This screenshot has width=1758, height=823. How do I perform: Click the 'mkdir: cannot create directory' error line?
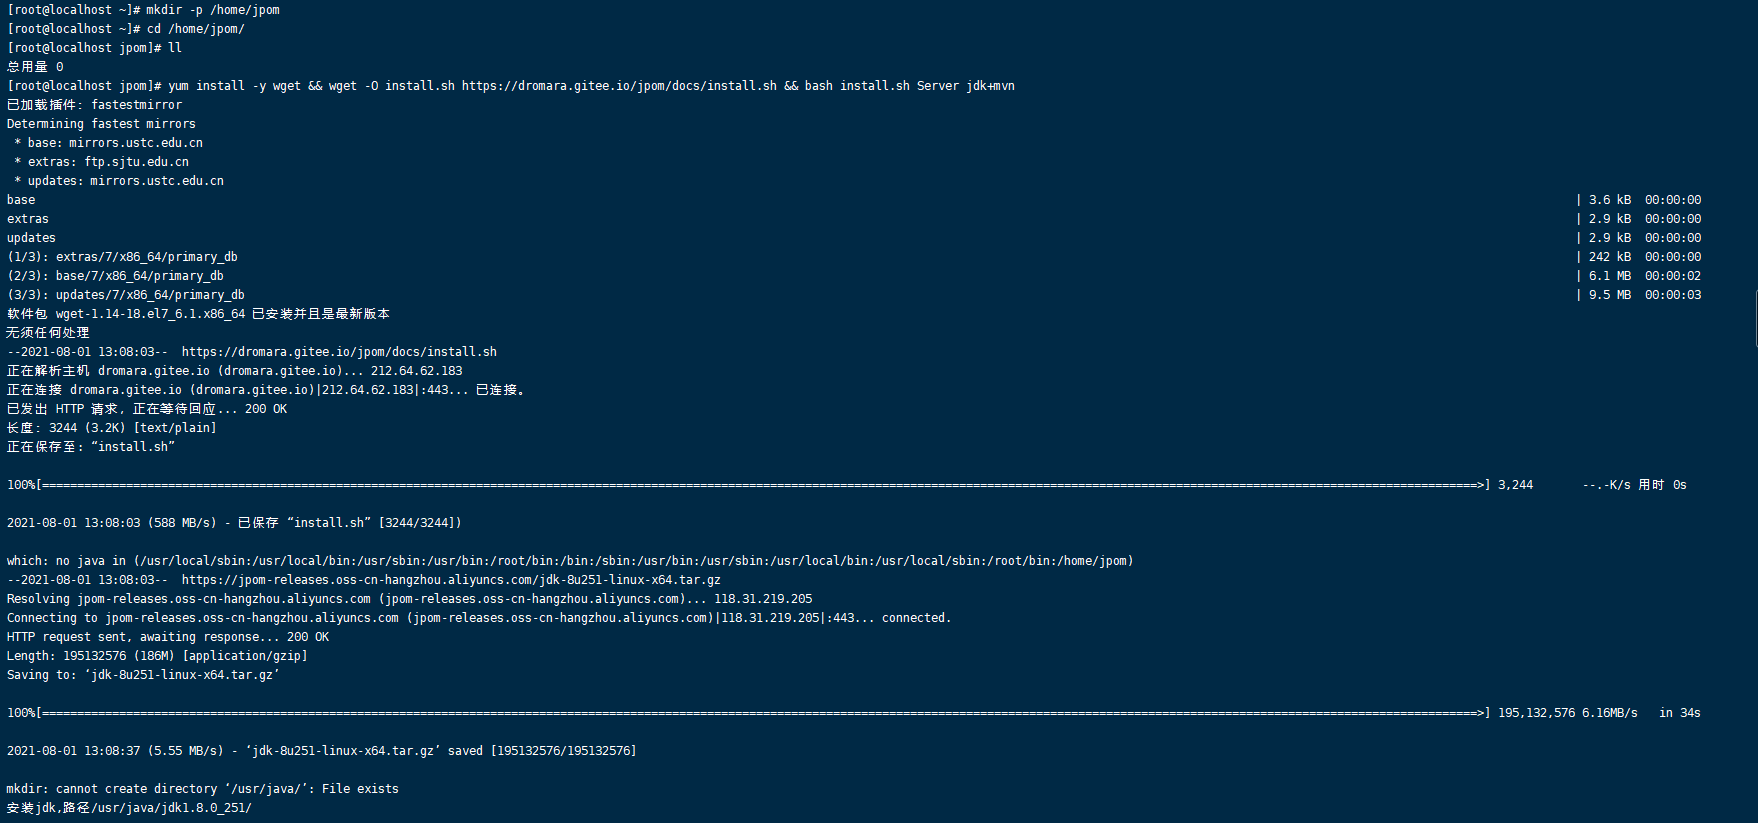pos(203,789)
